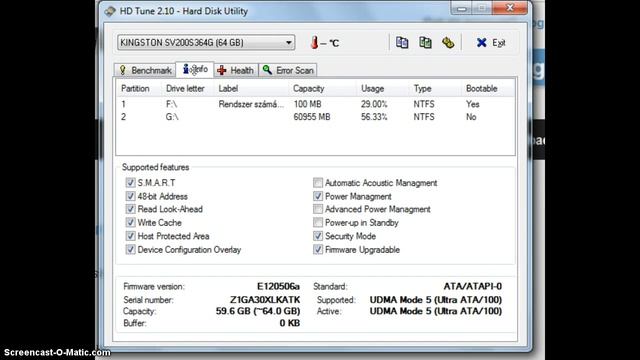
Task: Select the Info tab
Action: [195, 69]
